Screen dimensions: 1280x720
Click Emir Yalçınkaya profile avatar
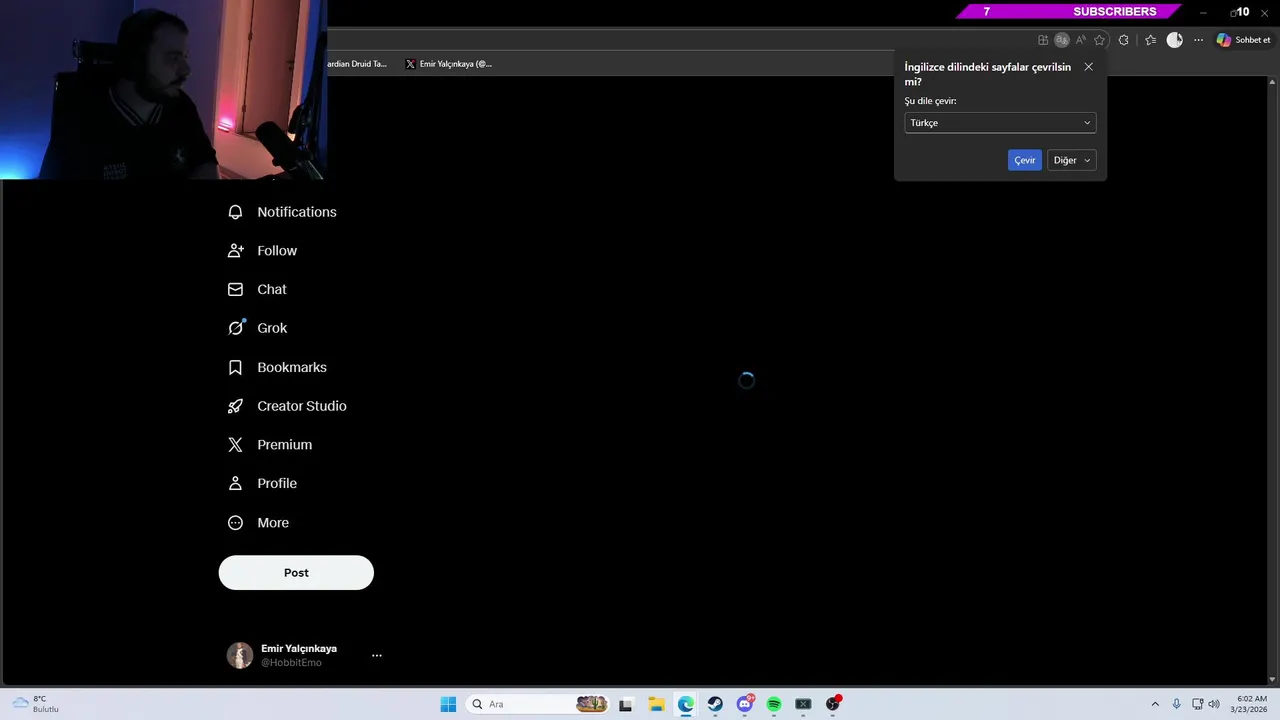[x=240, y=656]
